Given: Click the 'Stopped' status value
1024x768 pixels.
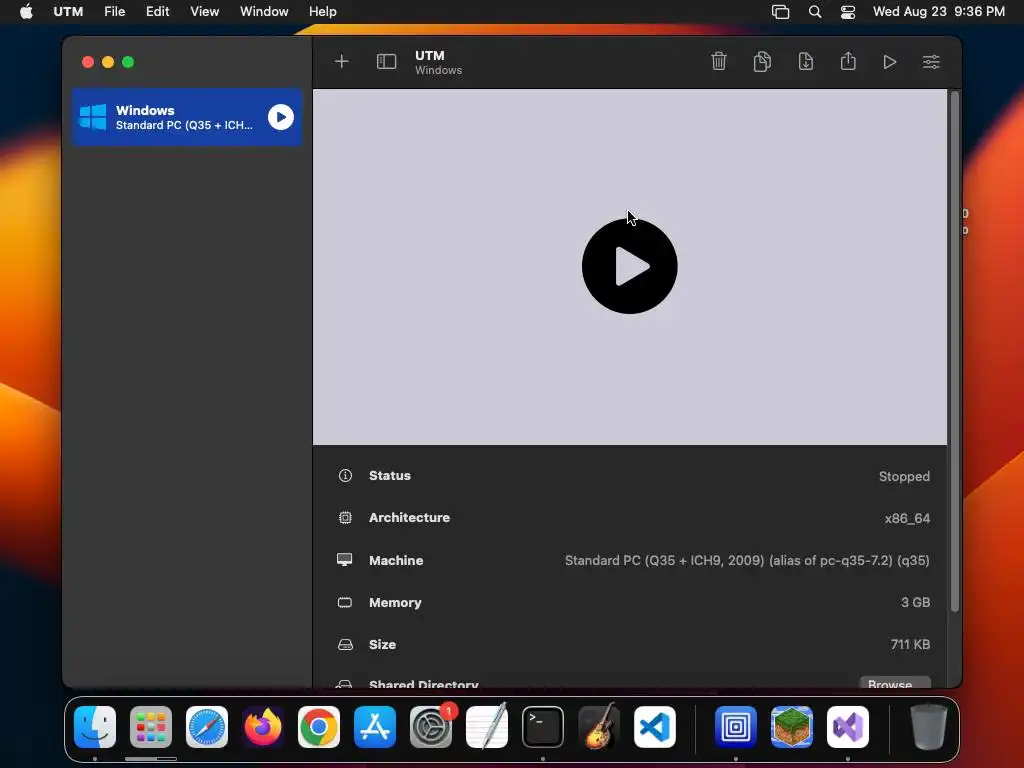Looking at the screenshot, I should 904,476.
